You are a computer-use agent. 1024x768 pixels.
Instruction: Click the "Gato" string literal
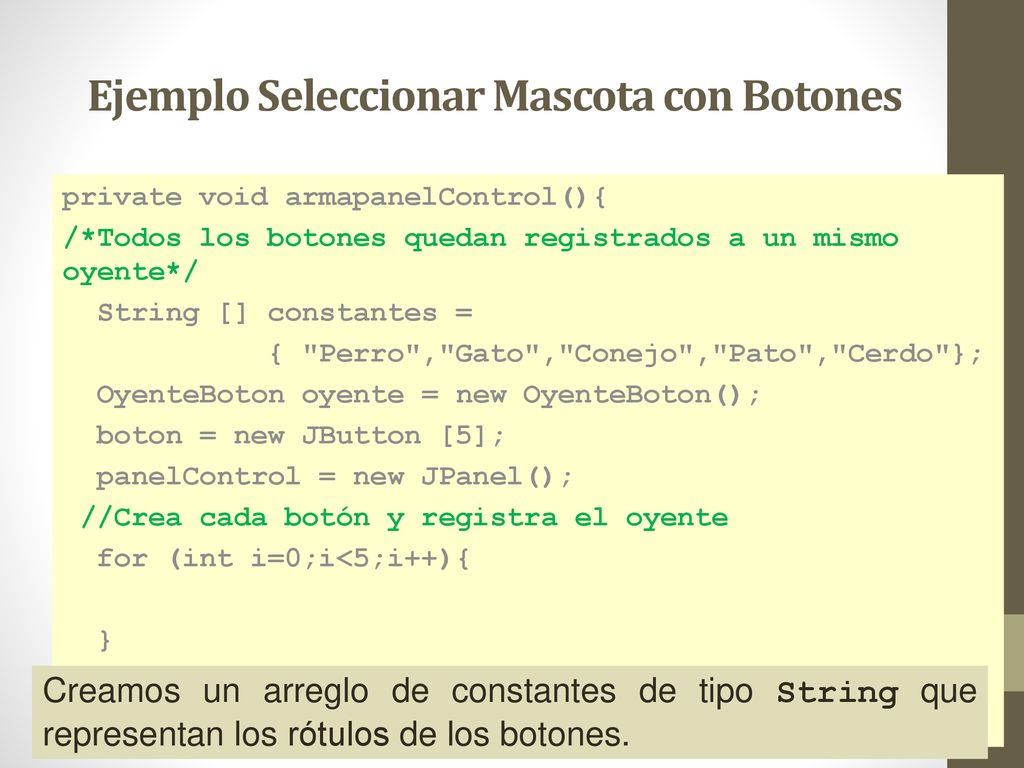(490, 354)
